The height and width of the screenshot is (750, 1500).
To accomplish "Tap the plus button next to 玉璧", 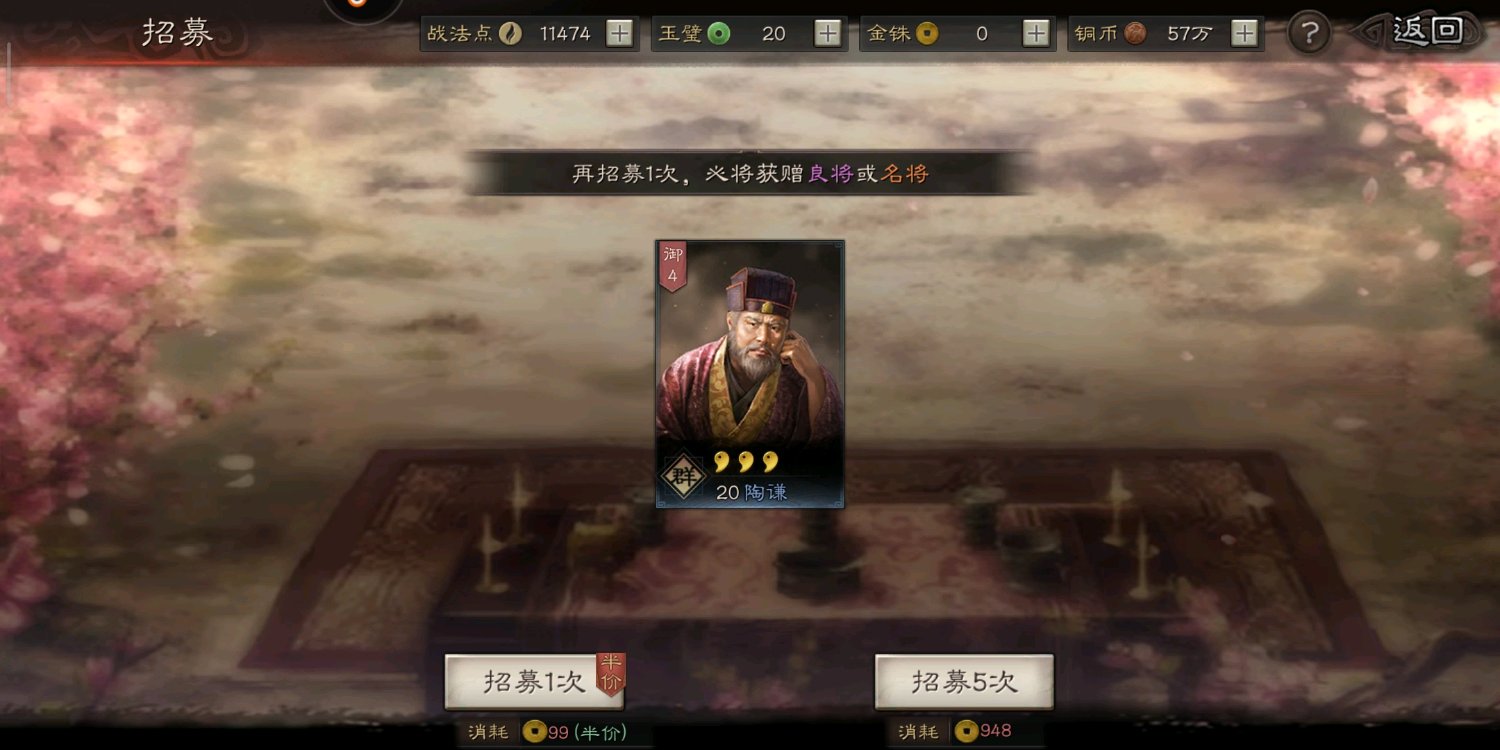I will click(x=828, y=33).
